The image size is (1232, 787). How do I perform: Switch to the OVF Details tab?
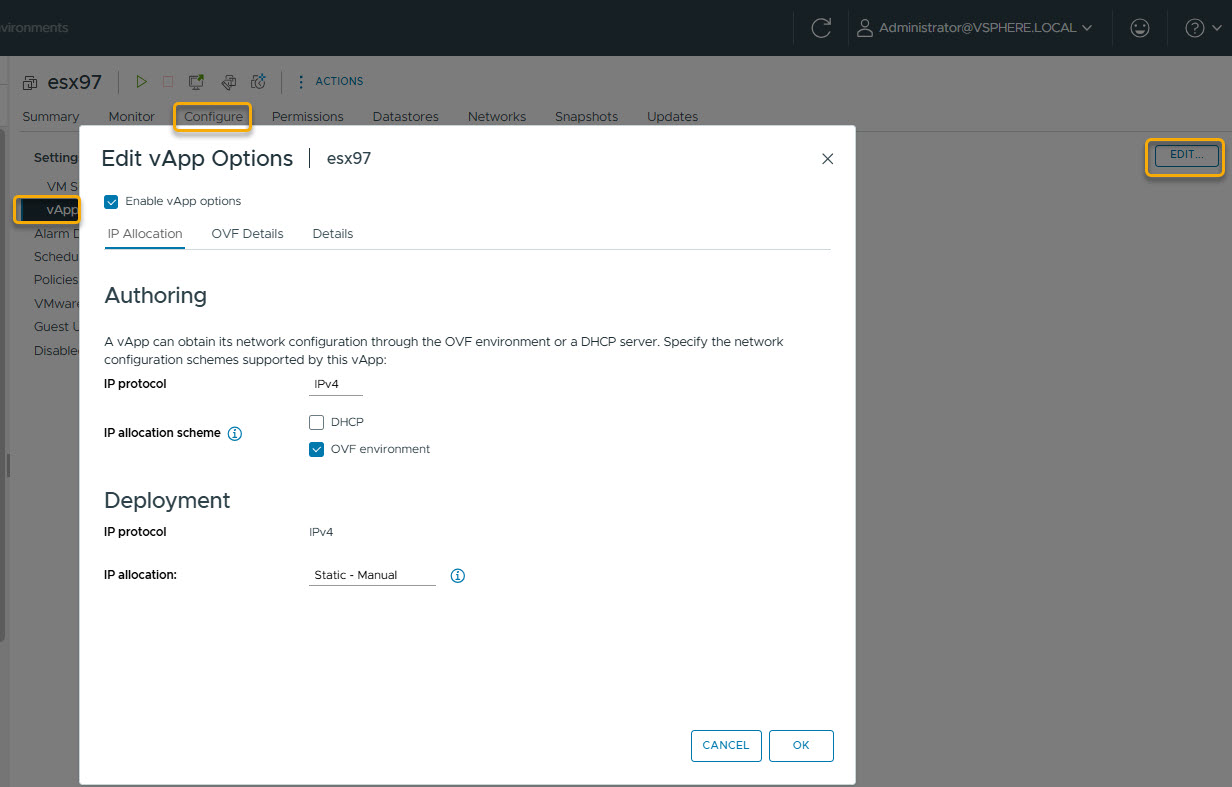(x=247, y=233)
